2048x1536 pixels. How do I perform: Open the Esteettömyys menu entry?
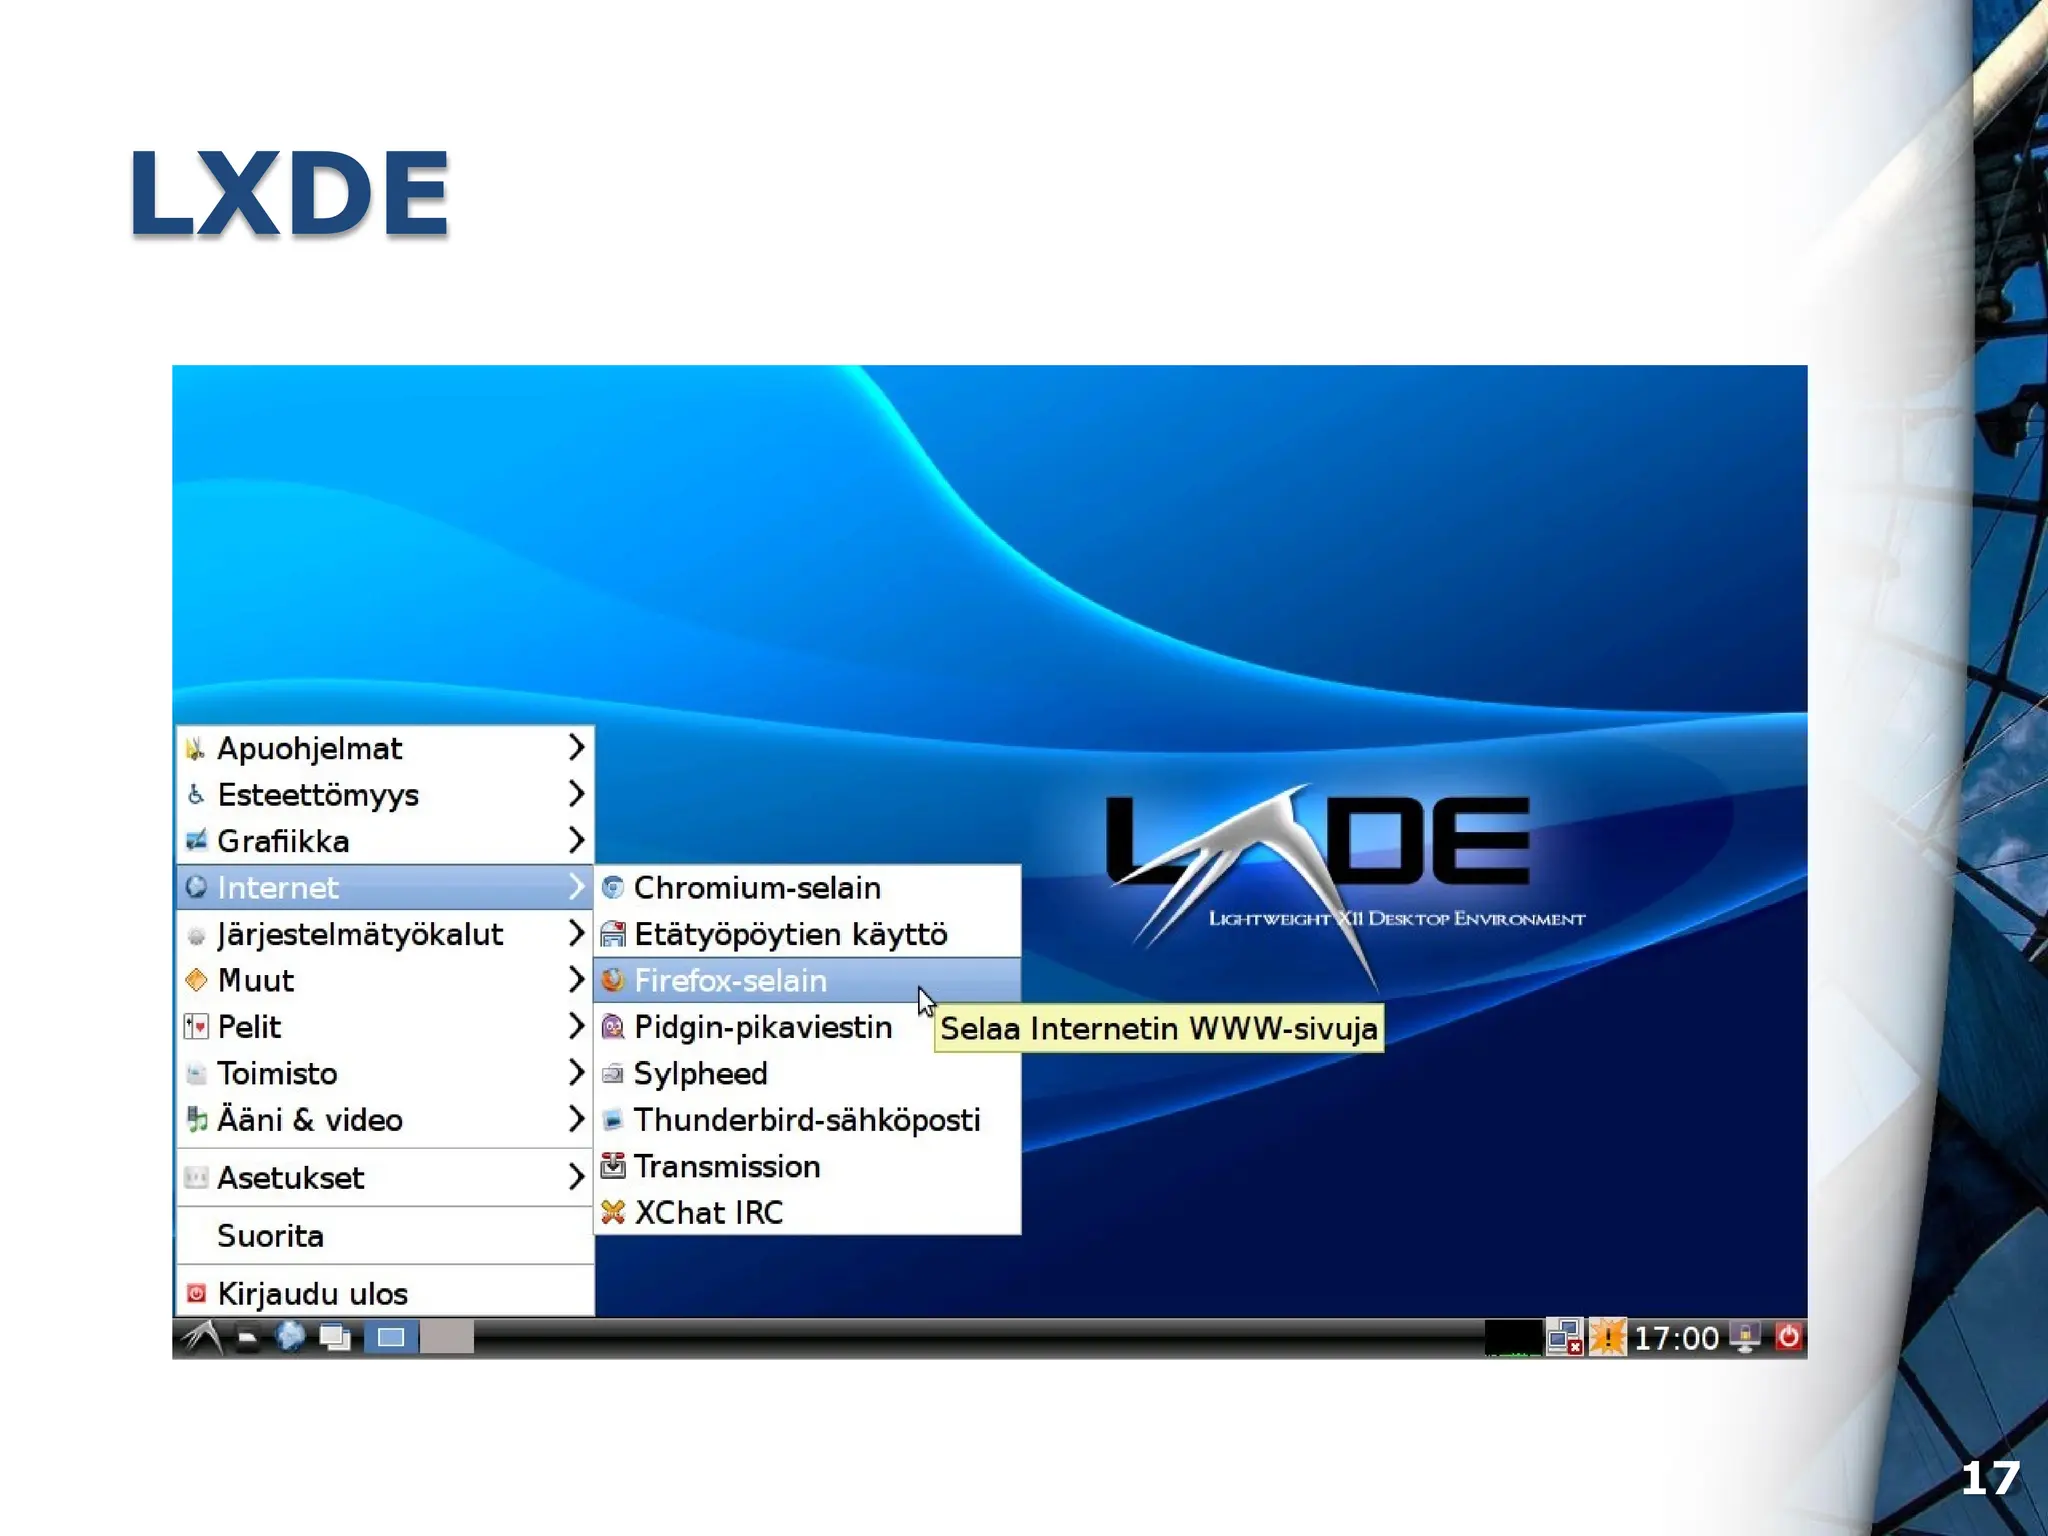click(385, 795)
